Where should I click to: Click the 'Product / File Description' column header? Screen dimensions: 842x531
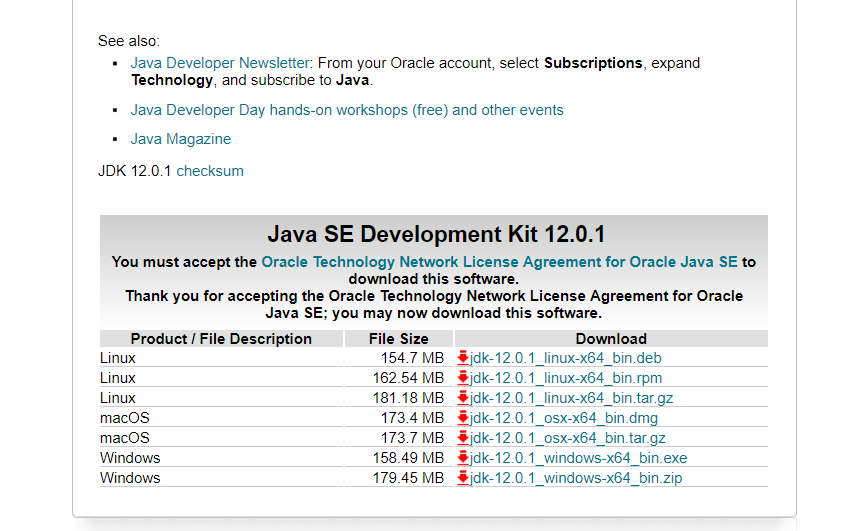point(221,339)
